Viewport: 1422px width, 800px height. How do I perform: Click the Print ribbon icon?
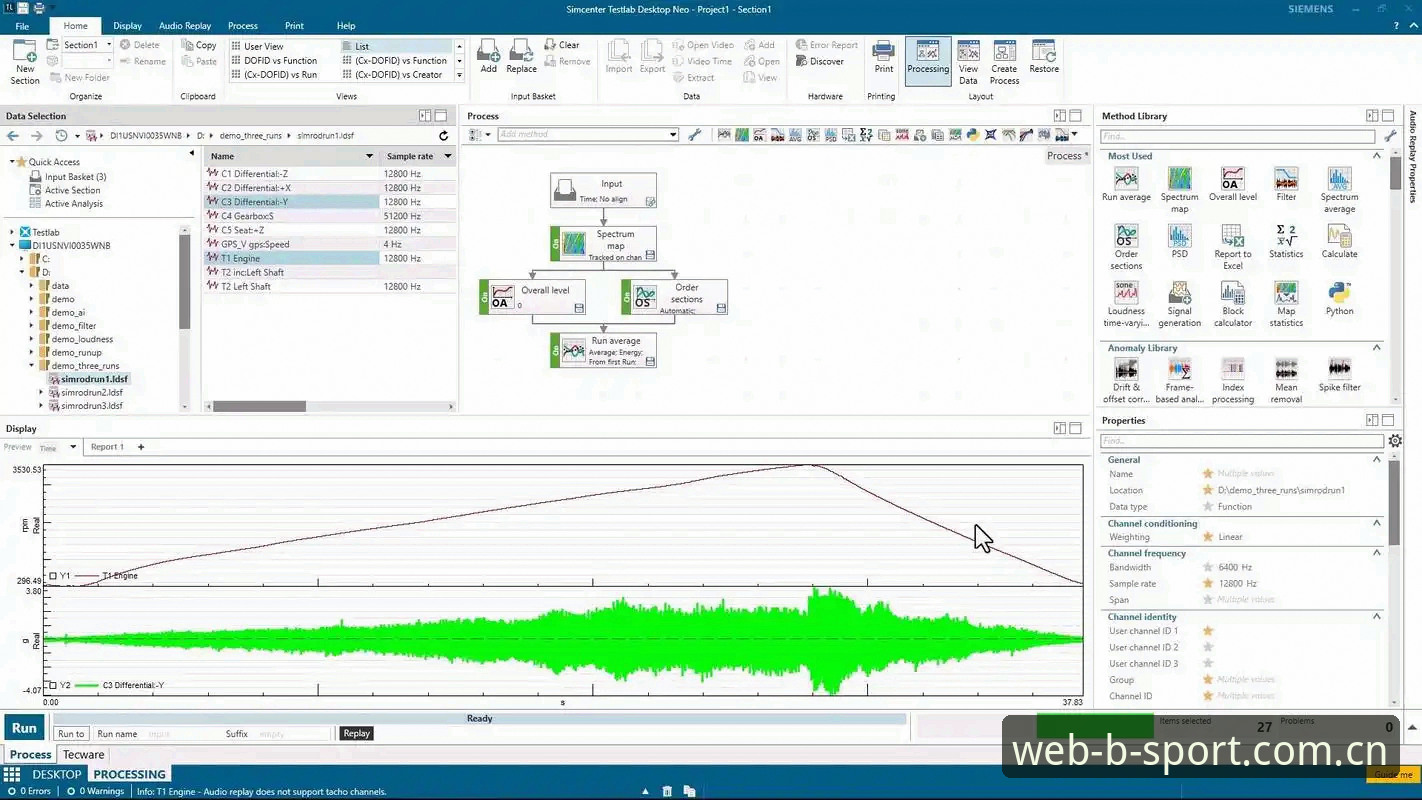[883, 57]
